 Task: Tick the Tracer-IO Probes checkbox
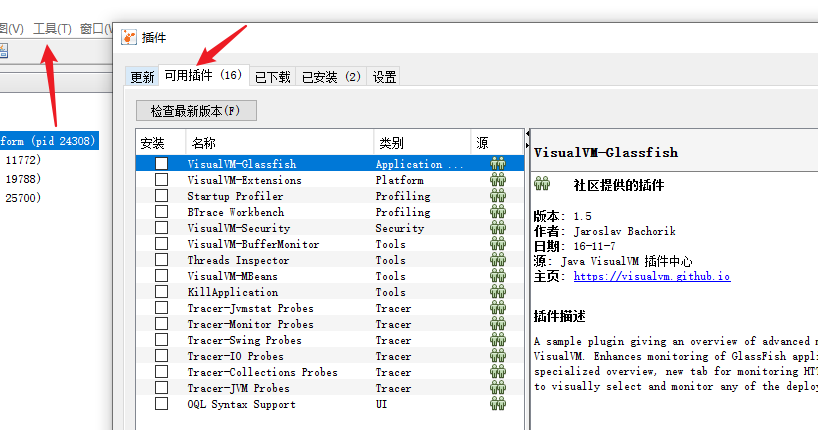coord(161,356)
